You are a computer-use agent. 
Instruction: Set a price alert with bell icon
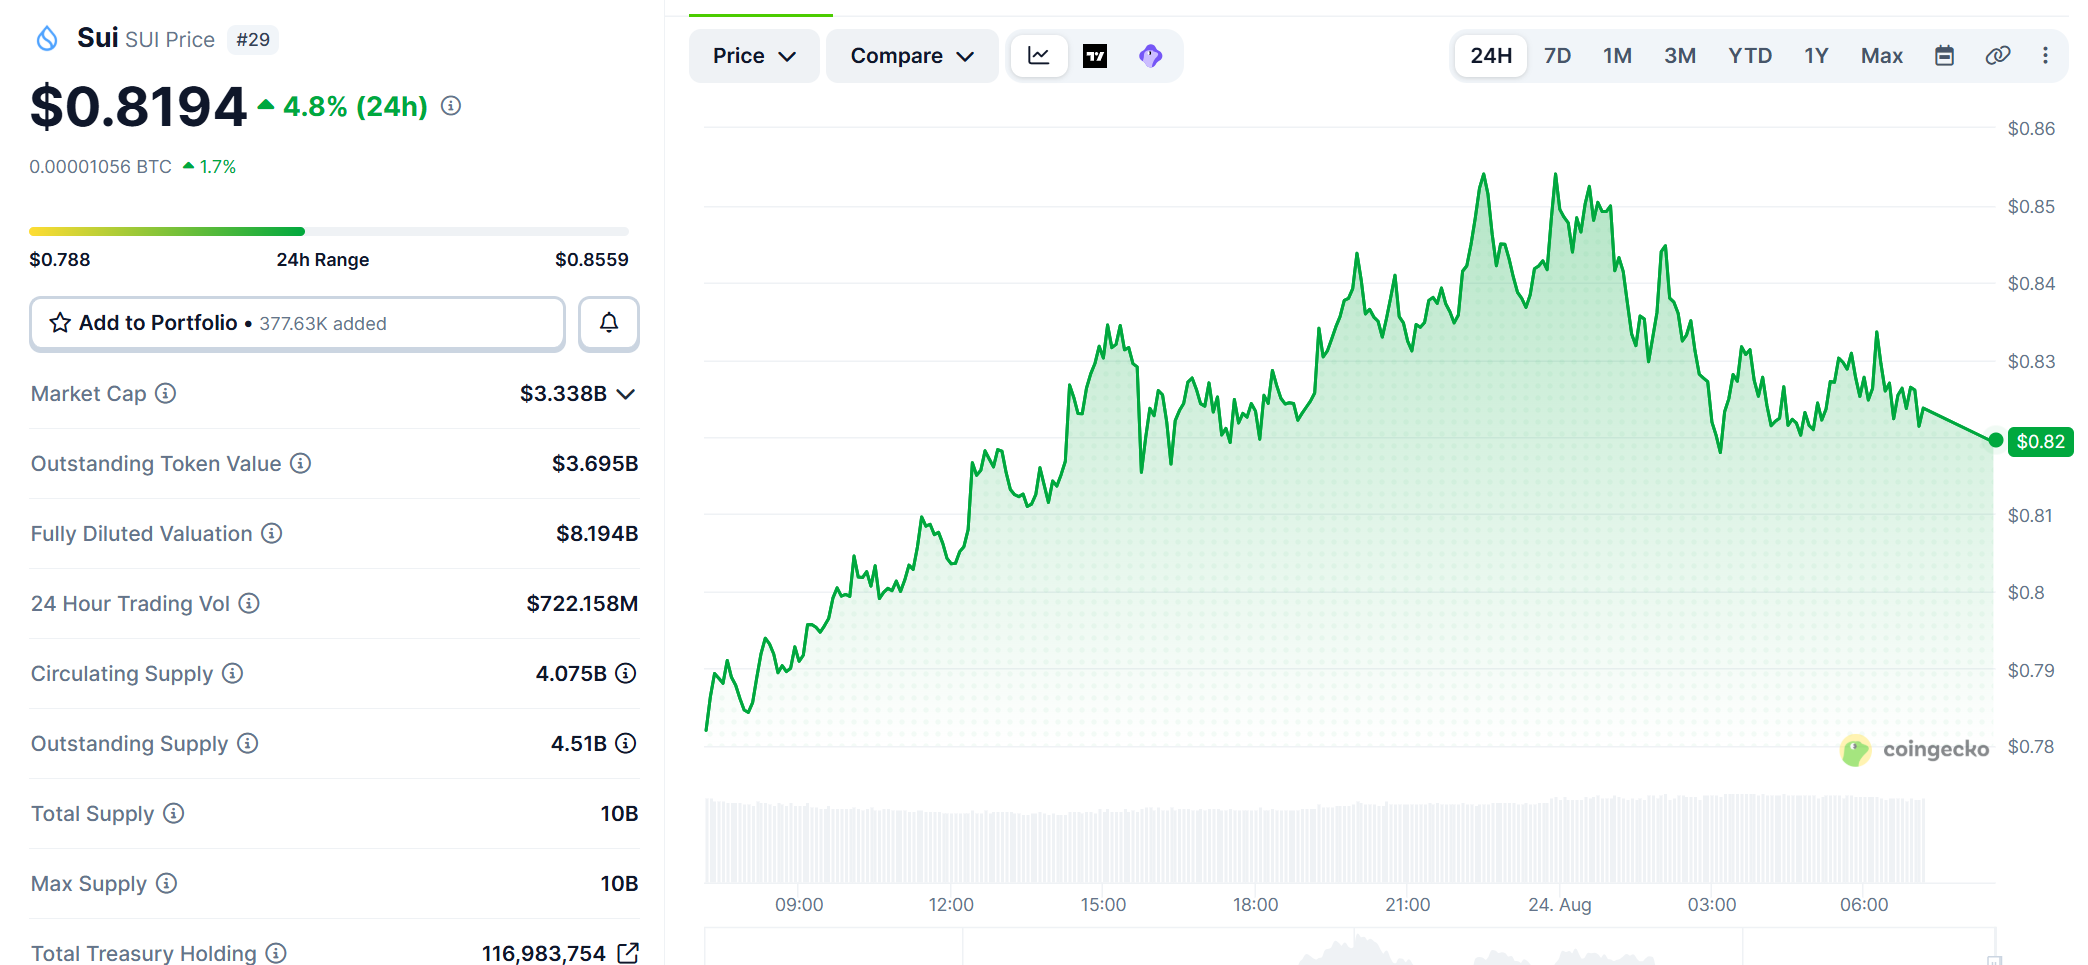(609, 323)
